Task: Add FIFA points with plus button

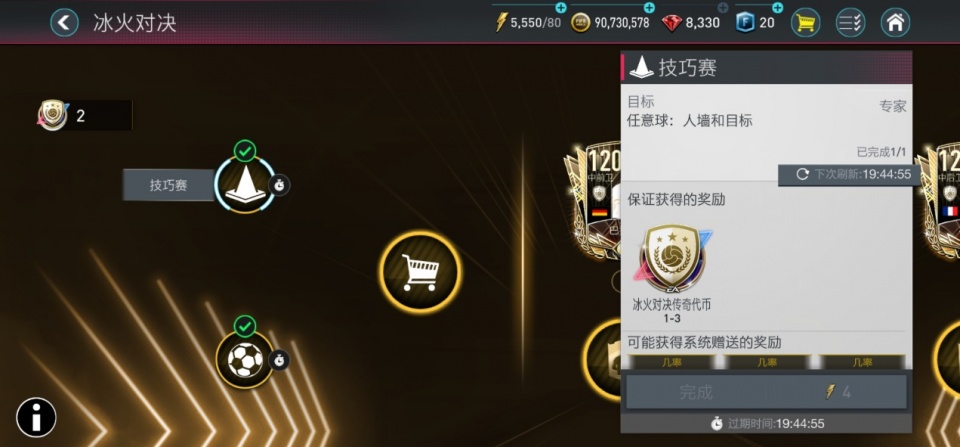Action: click(778, 7)
